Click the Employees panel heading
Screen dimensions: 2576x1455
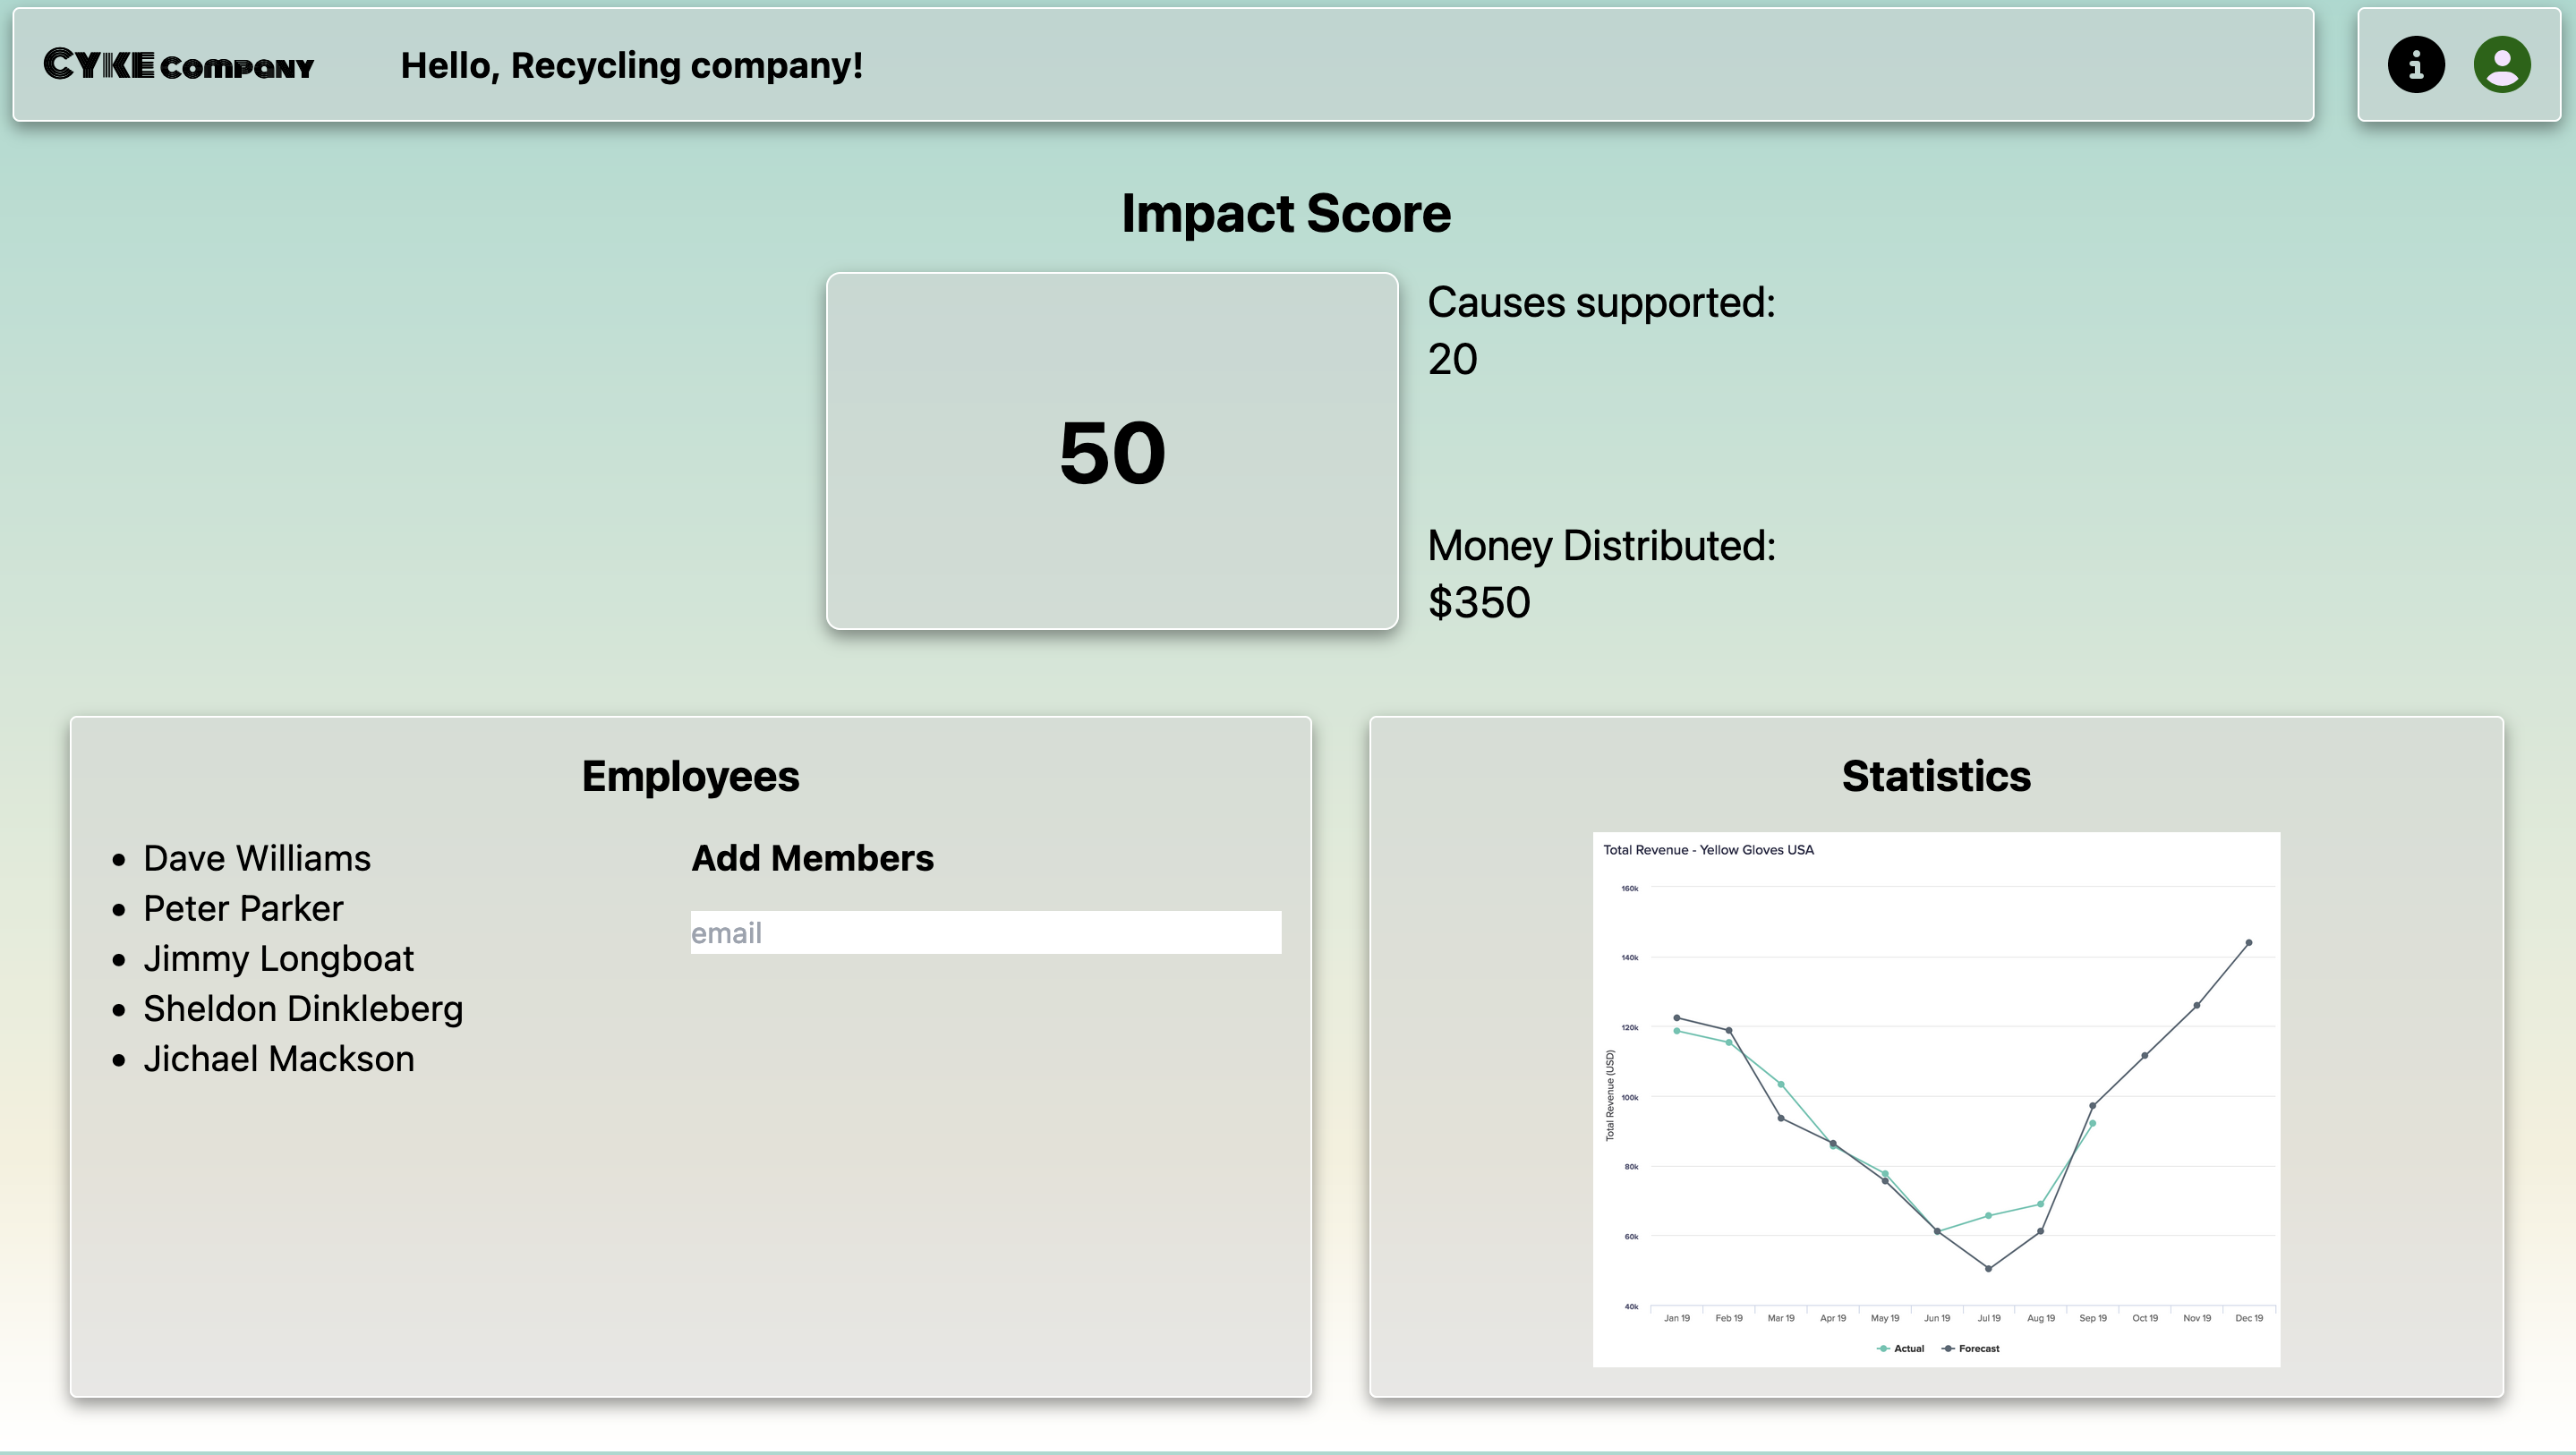pyautogui.click(x=690, y=776)
